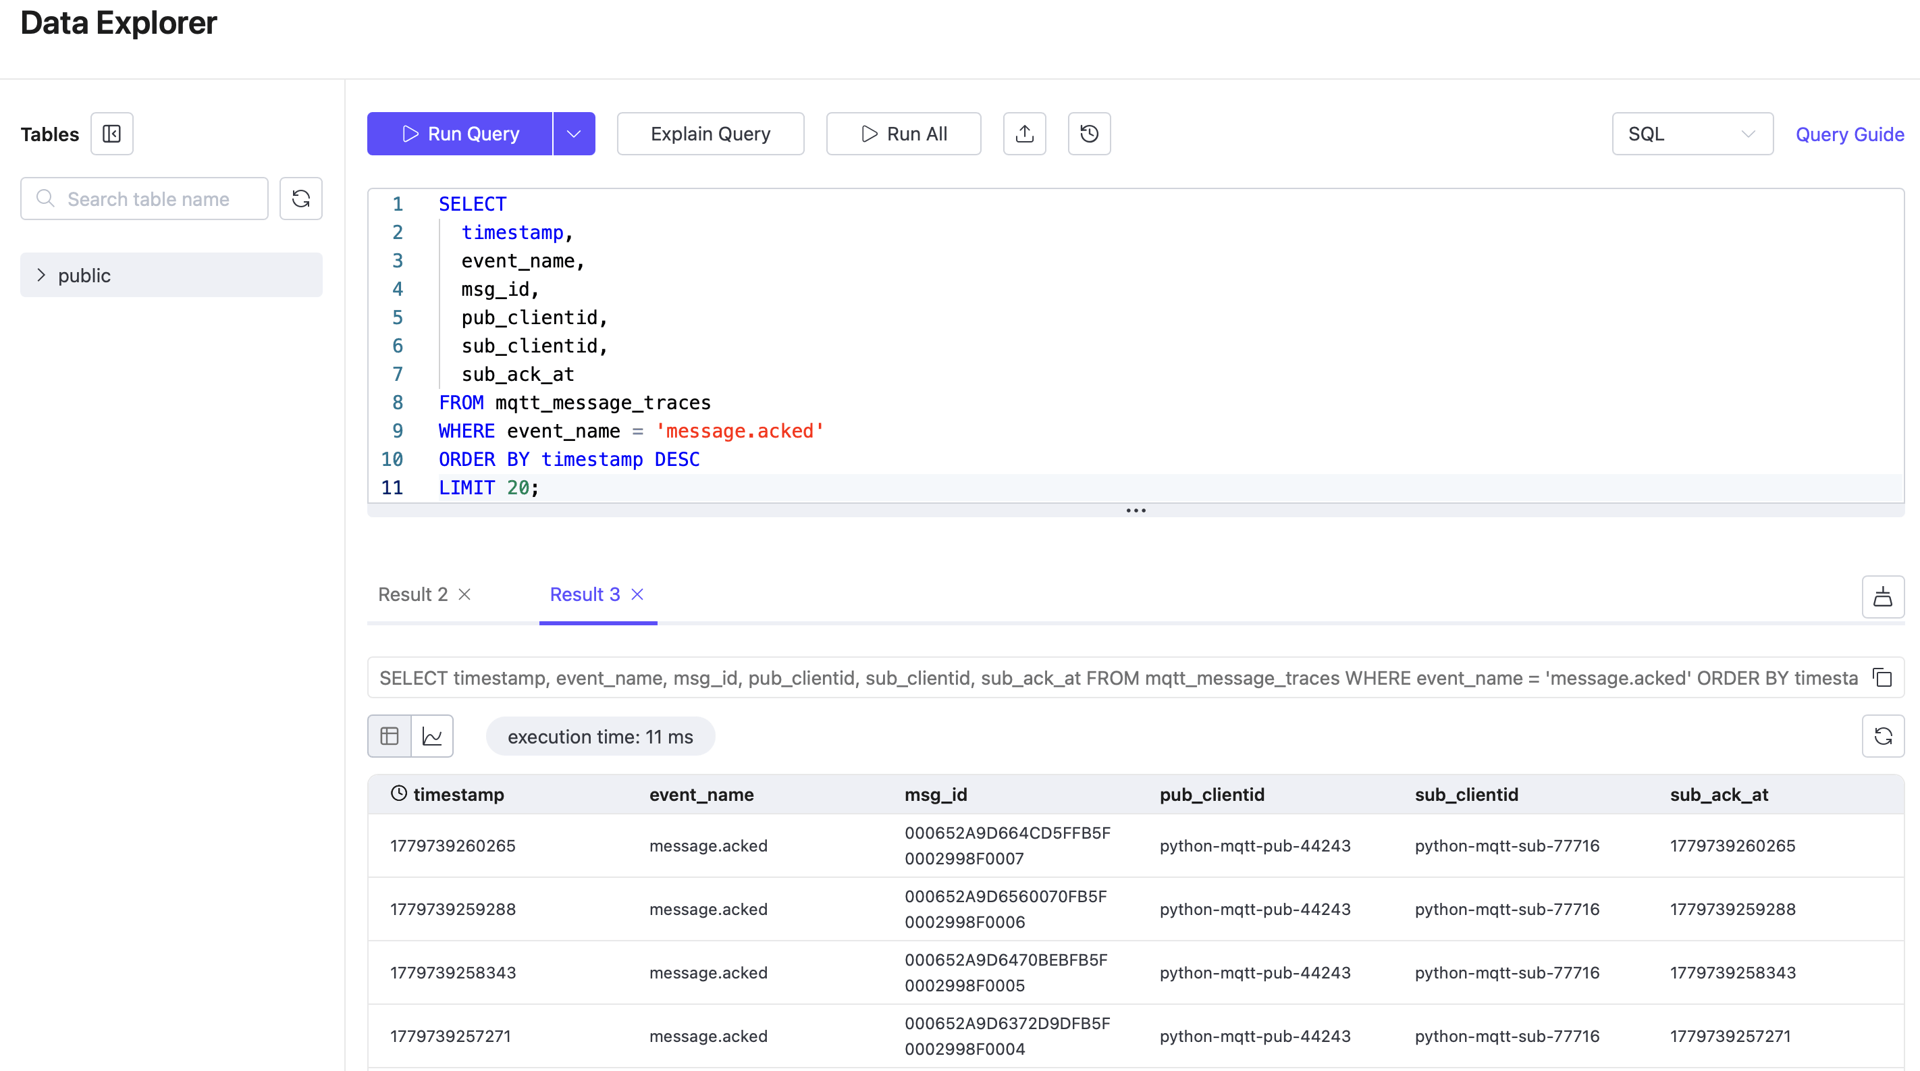Click the Explain Query button
The image size is (1920, 1071).
(710, 134)
